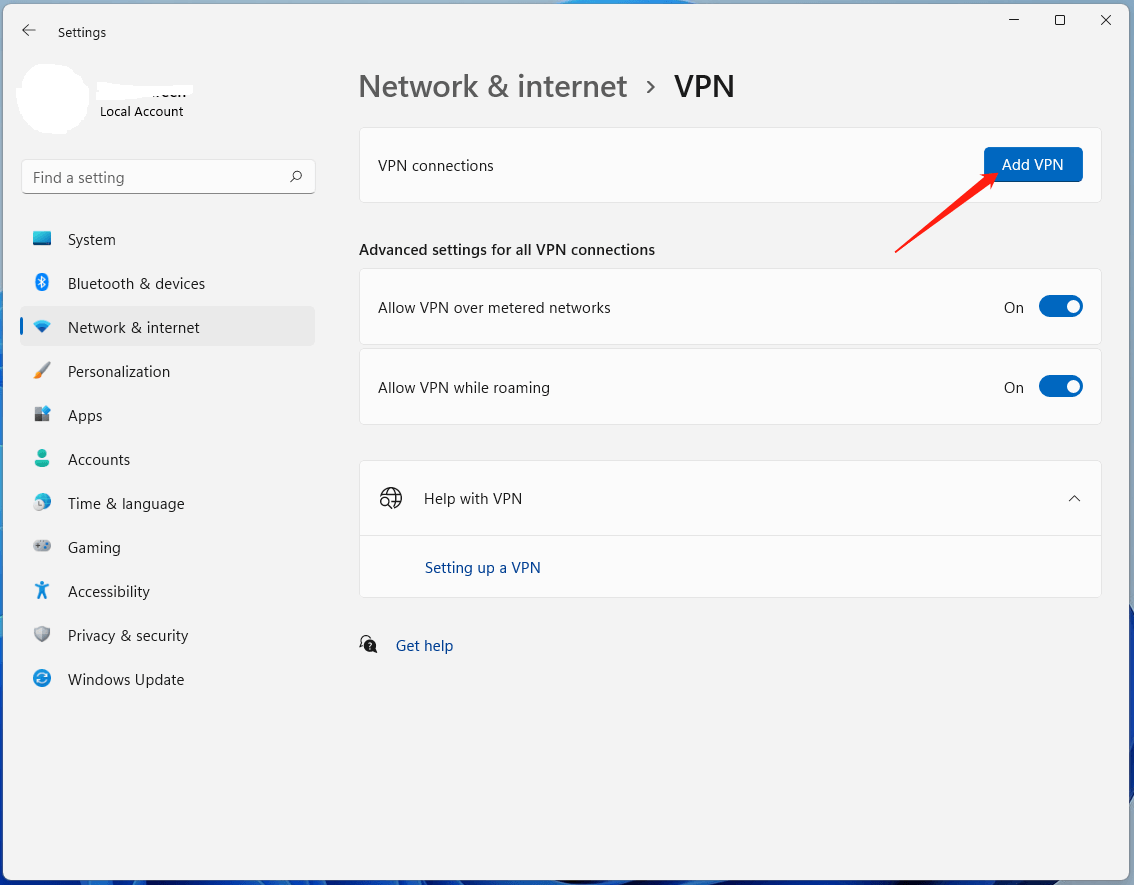Open Time & language settings
The height and width of the screenshot is (885, 1134).
pyautogui.click(x=168, y=504)
